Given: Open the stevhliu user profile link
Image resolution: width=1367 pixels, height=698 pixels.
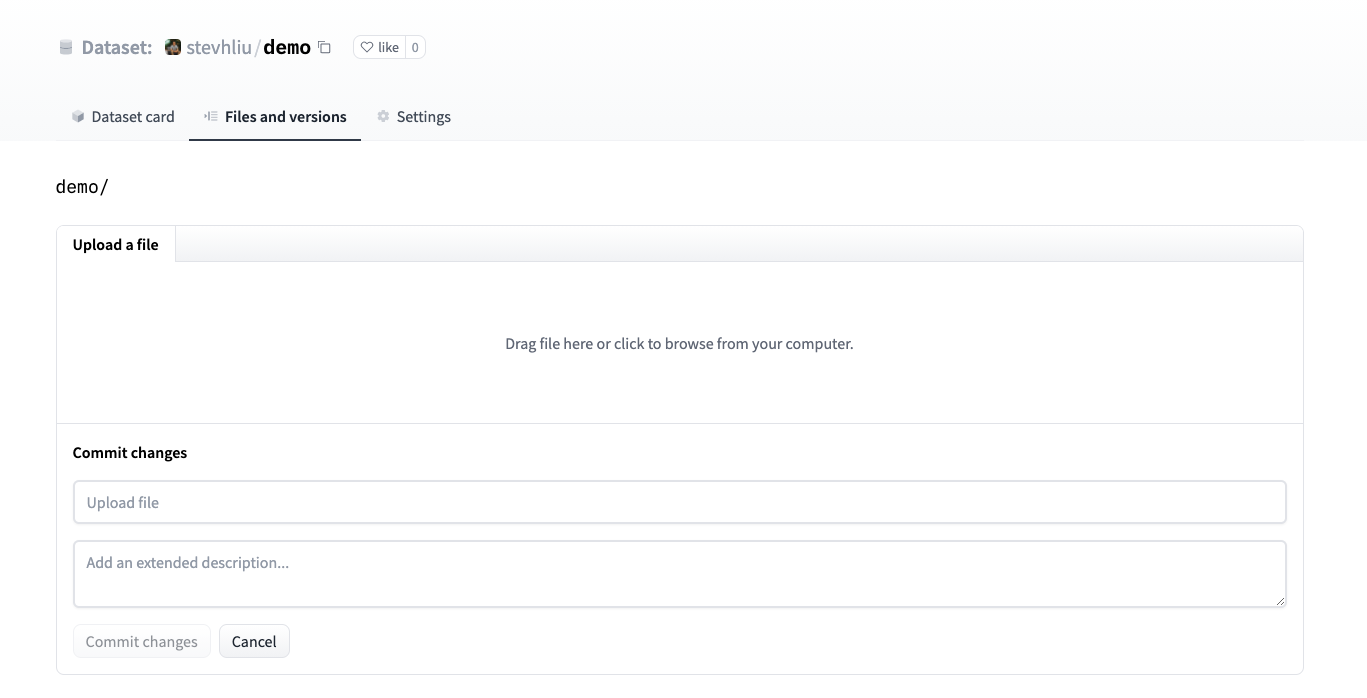Looking at the screenshot, I should pyautogui.click(x=218, y=47).
